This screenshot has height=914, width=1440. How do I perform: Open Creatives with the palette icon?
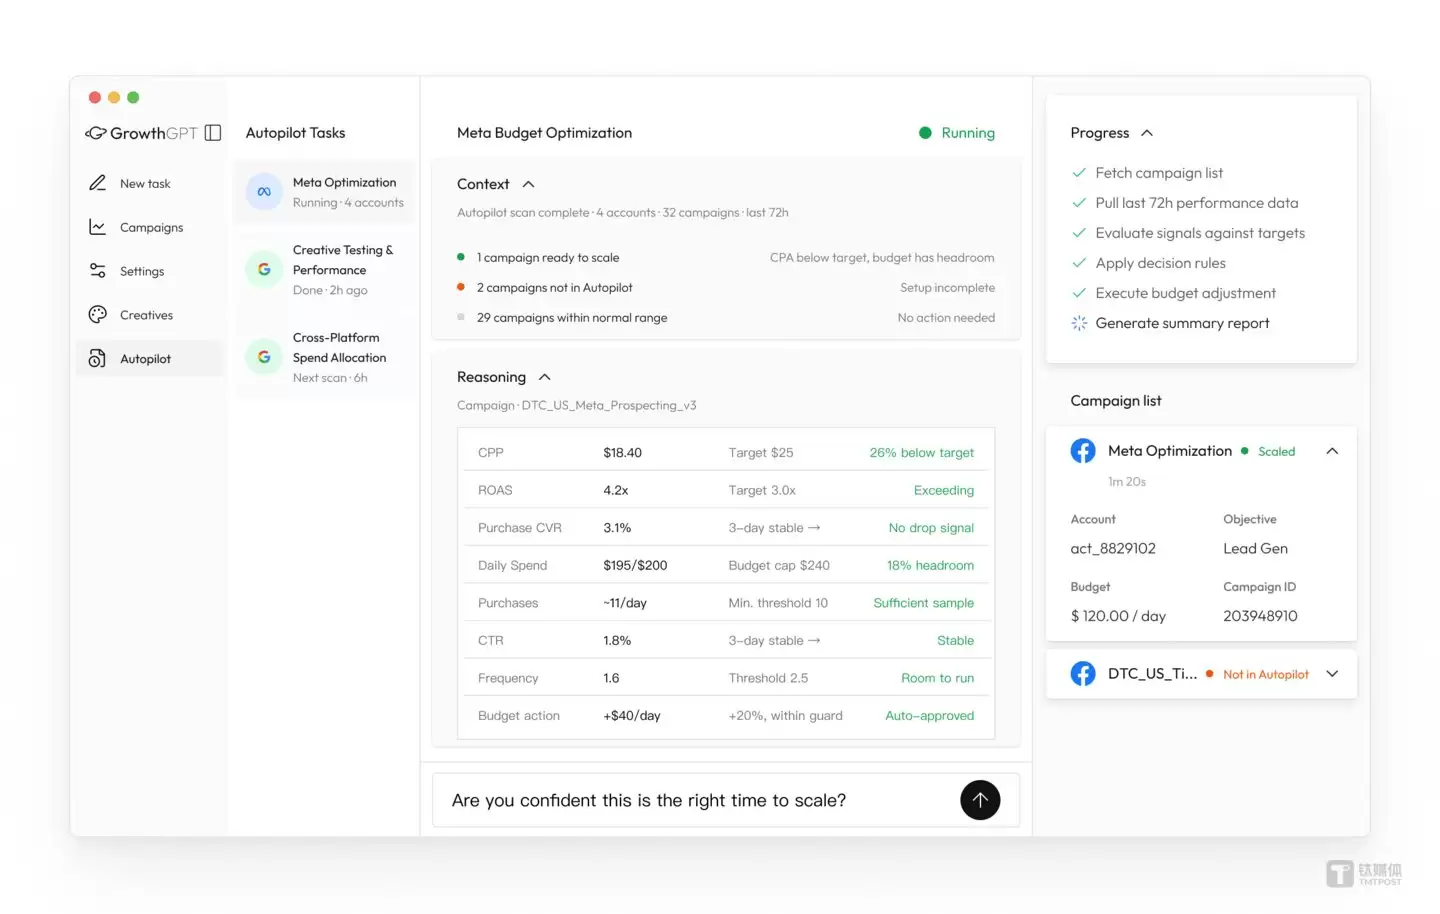[x=97, y=314]
